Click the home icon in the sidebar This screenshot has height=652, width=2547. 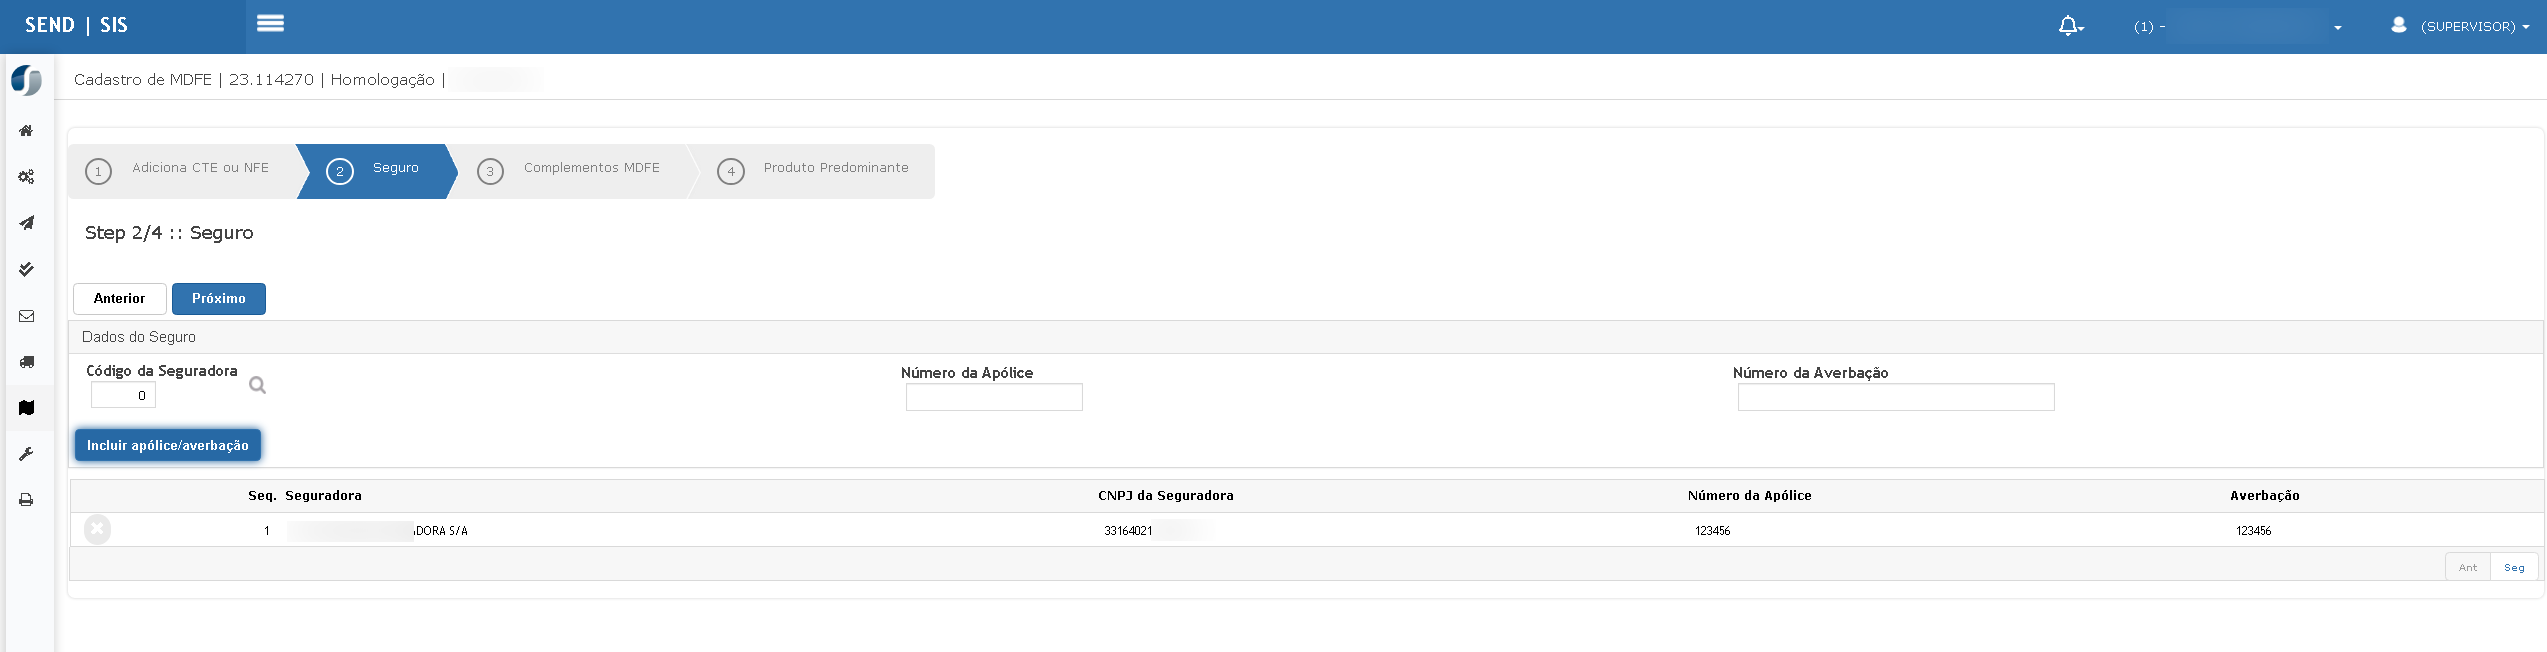coord(27,131)
